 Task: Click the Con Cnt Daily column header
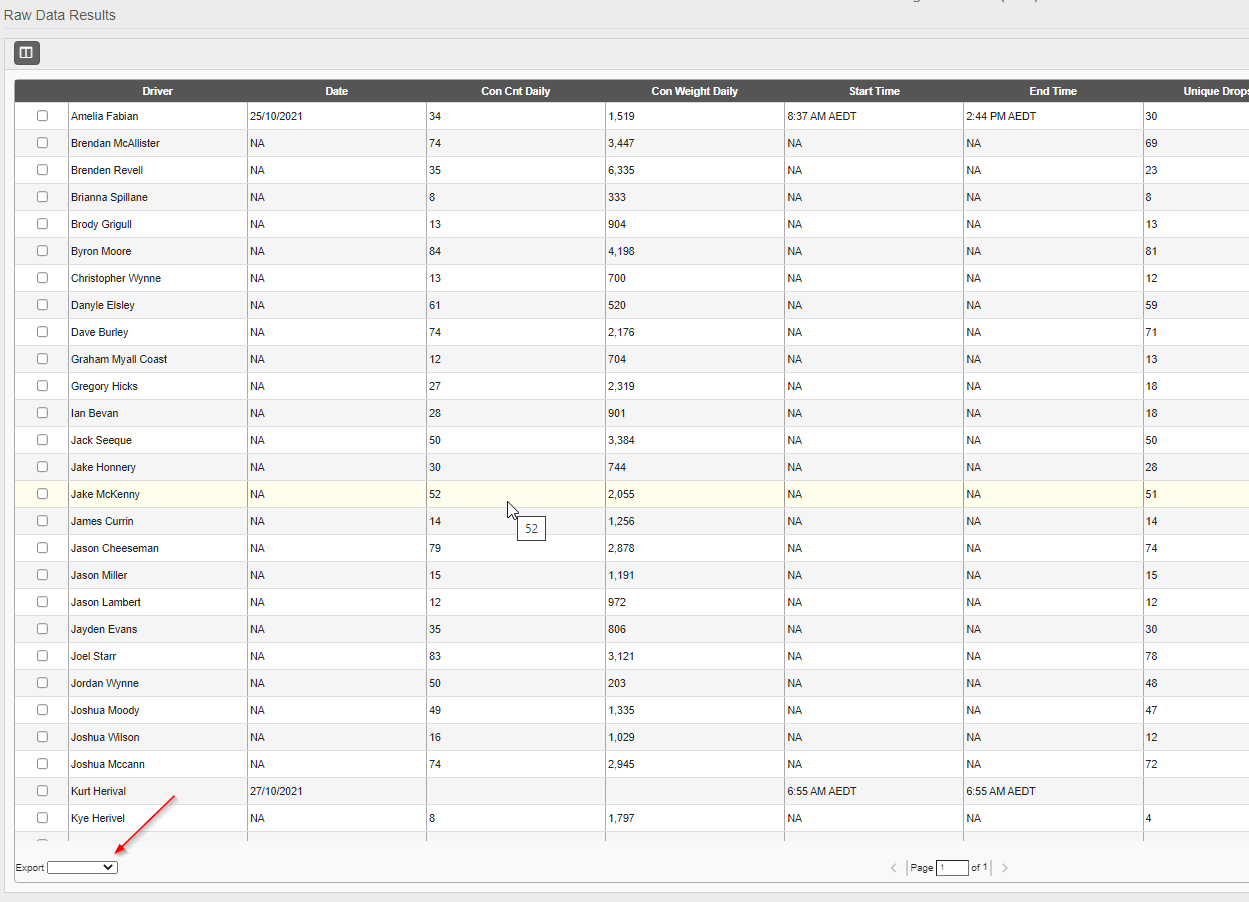click(516, 91)
